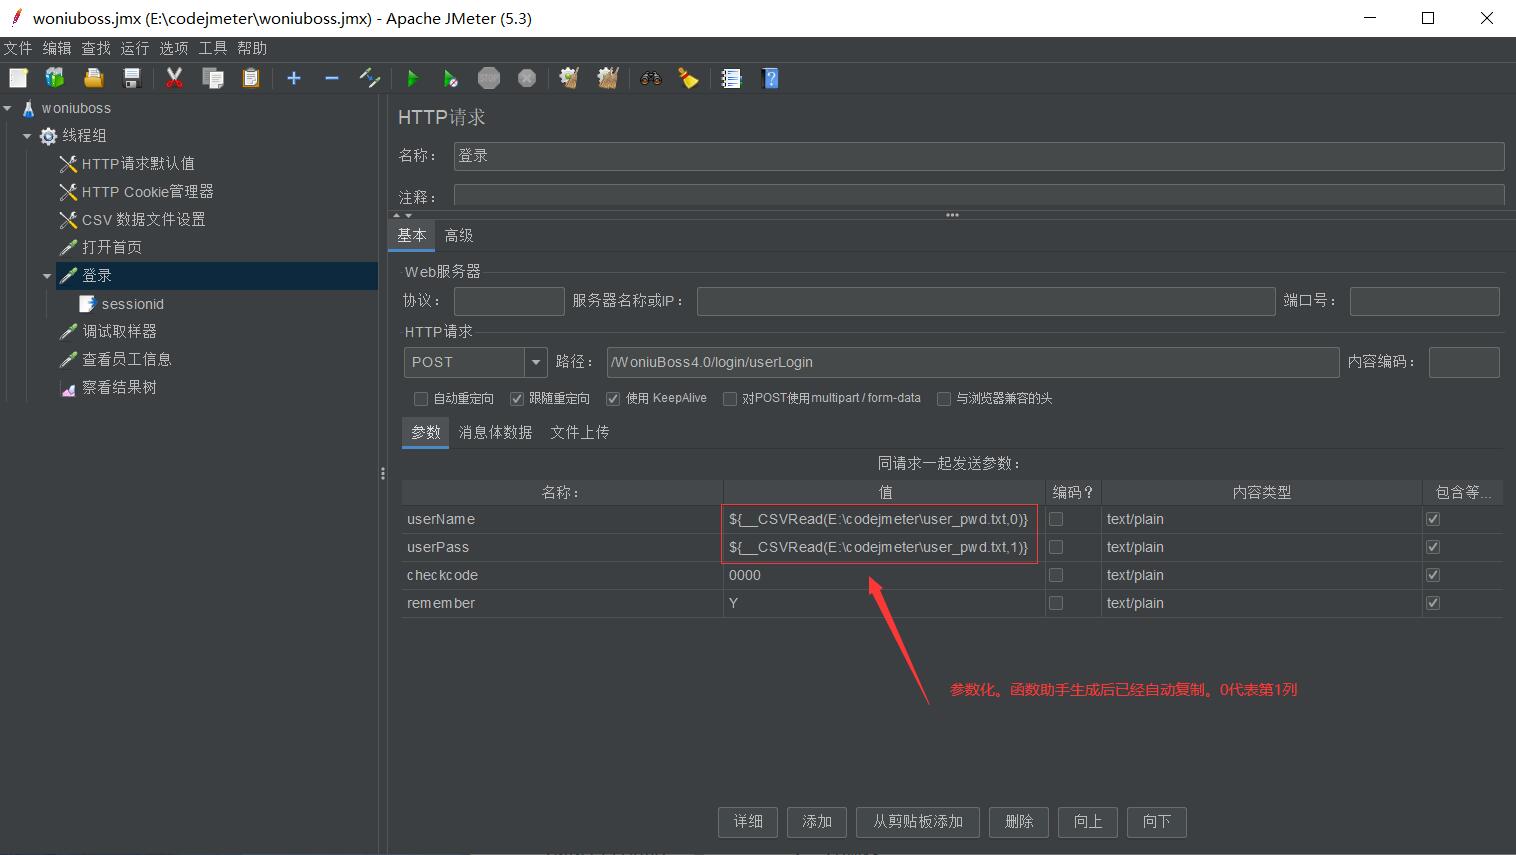Click the Stop test icon
Viewport: 1516px width, 855px height.
coord(488,78)
